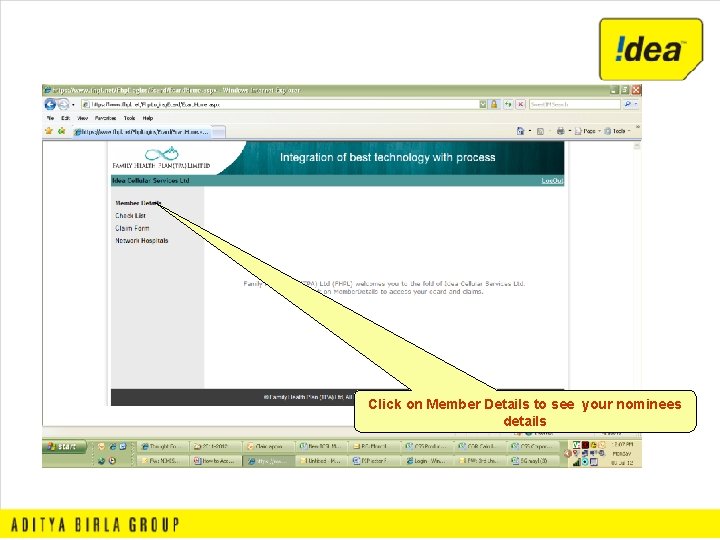Click the browser Back arrow button
This screenshot has height=540, width=720.
click(50, 105)
